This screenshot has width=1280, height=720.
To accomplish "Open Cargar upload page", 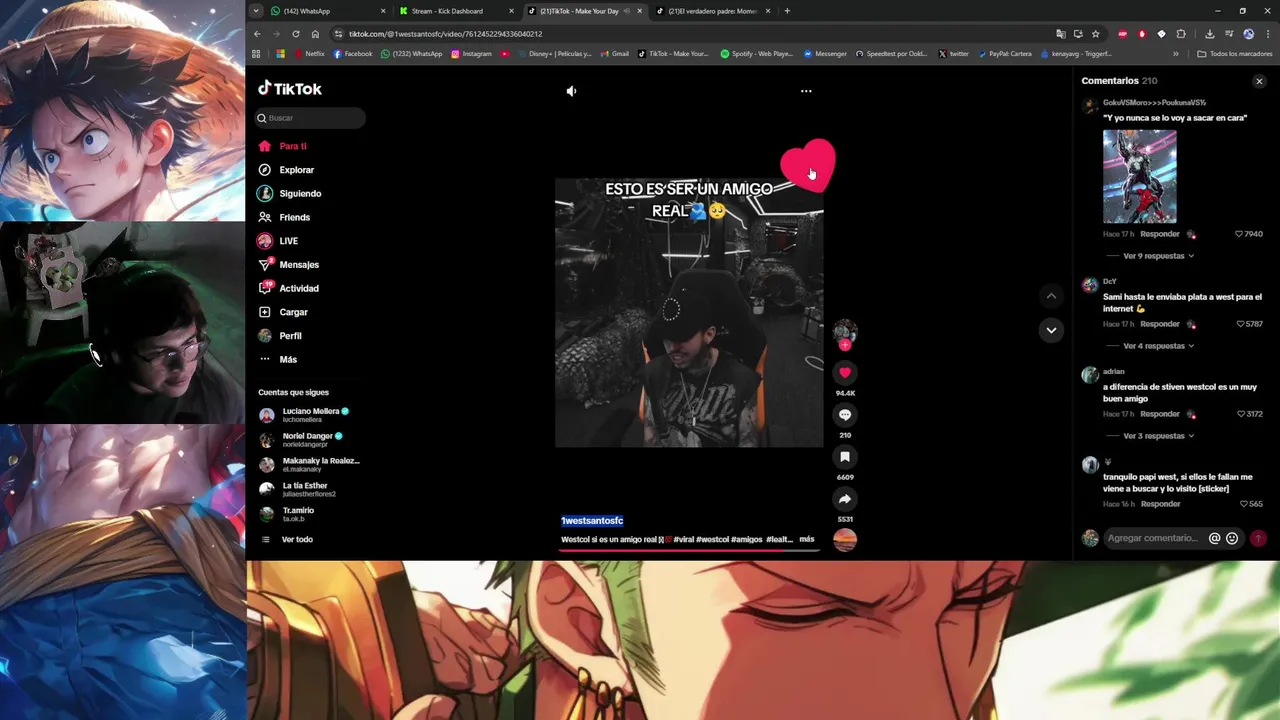I will point(284,312).
